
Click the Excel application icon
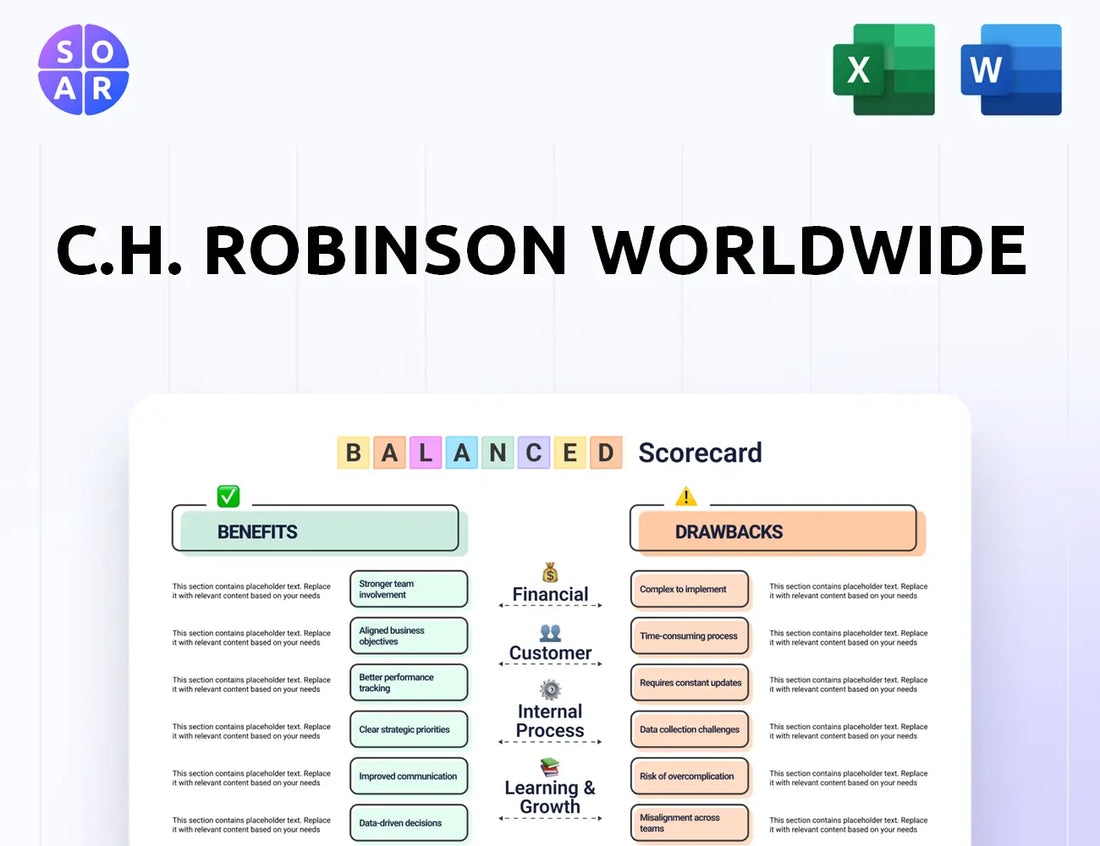tap(884, 69)
